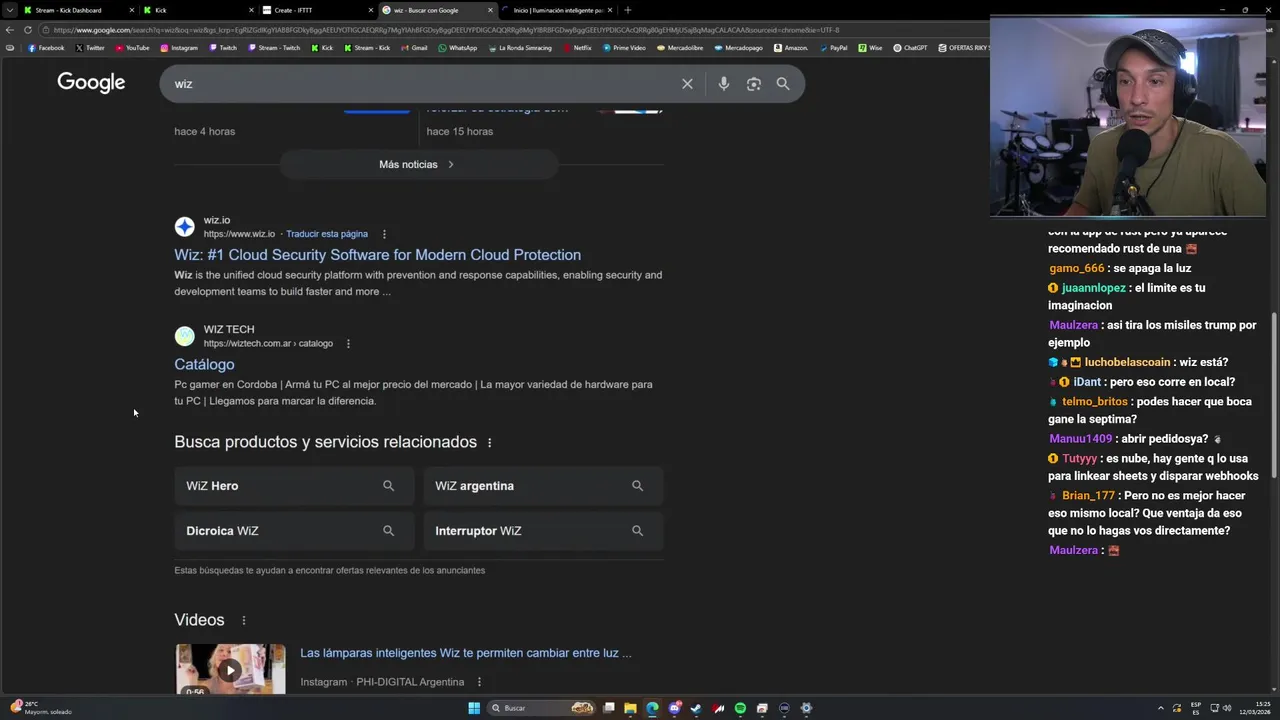Open the ESP language indicator
The image size is (1280, 720).
coord(1196,708)
